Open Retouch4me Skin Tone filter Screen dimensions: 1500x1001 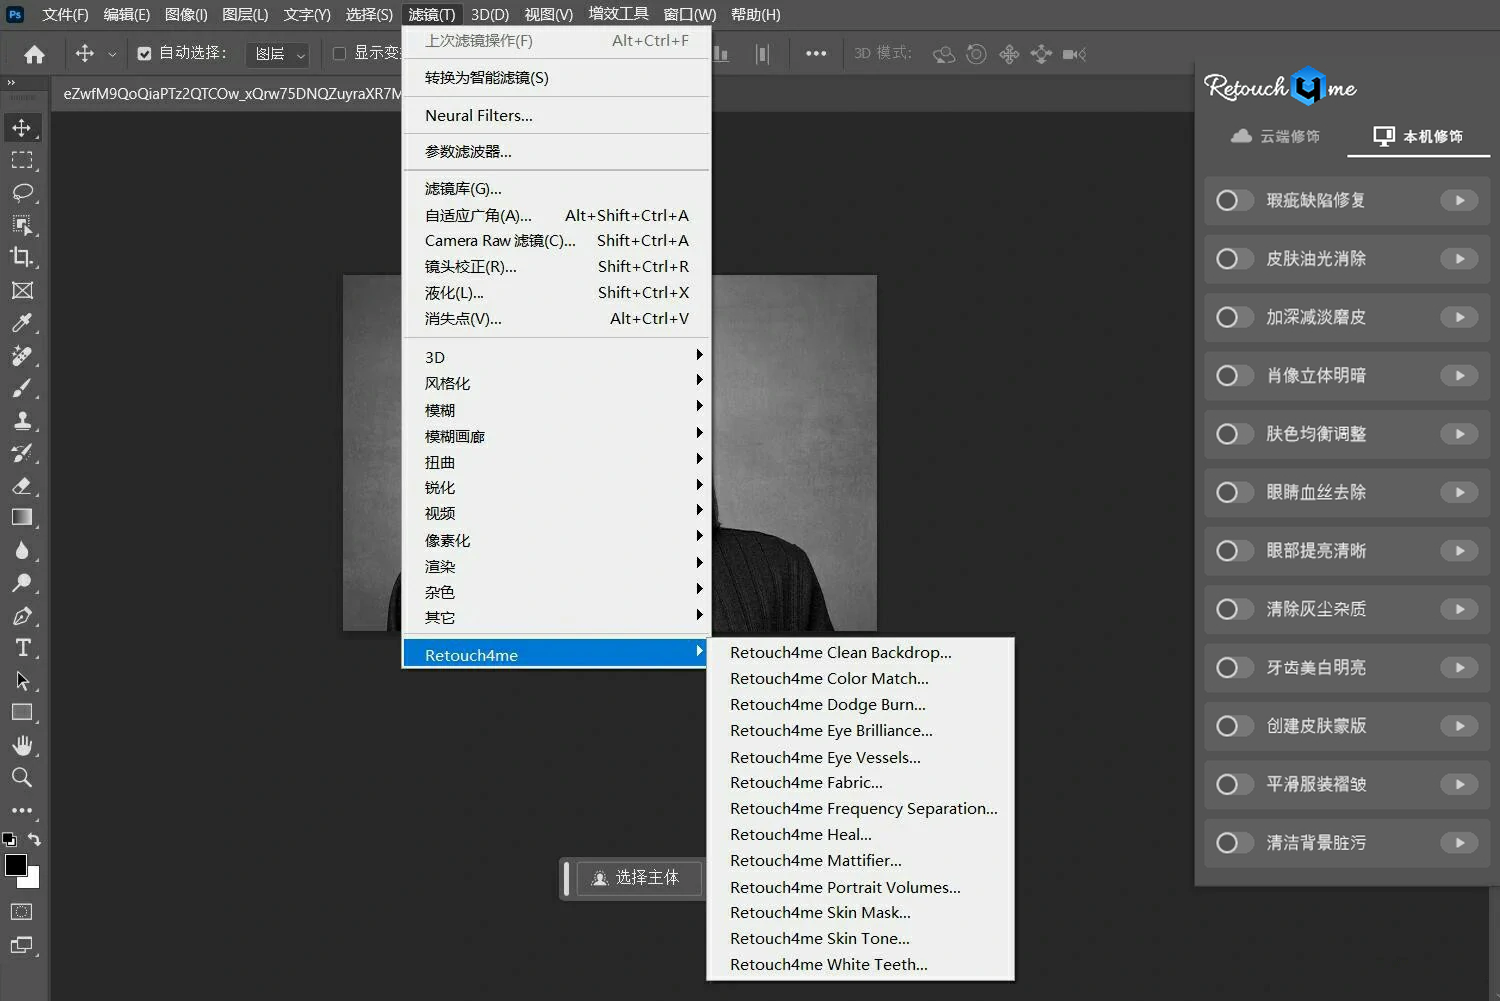click(860, 938)
